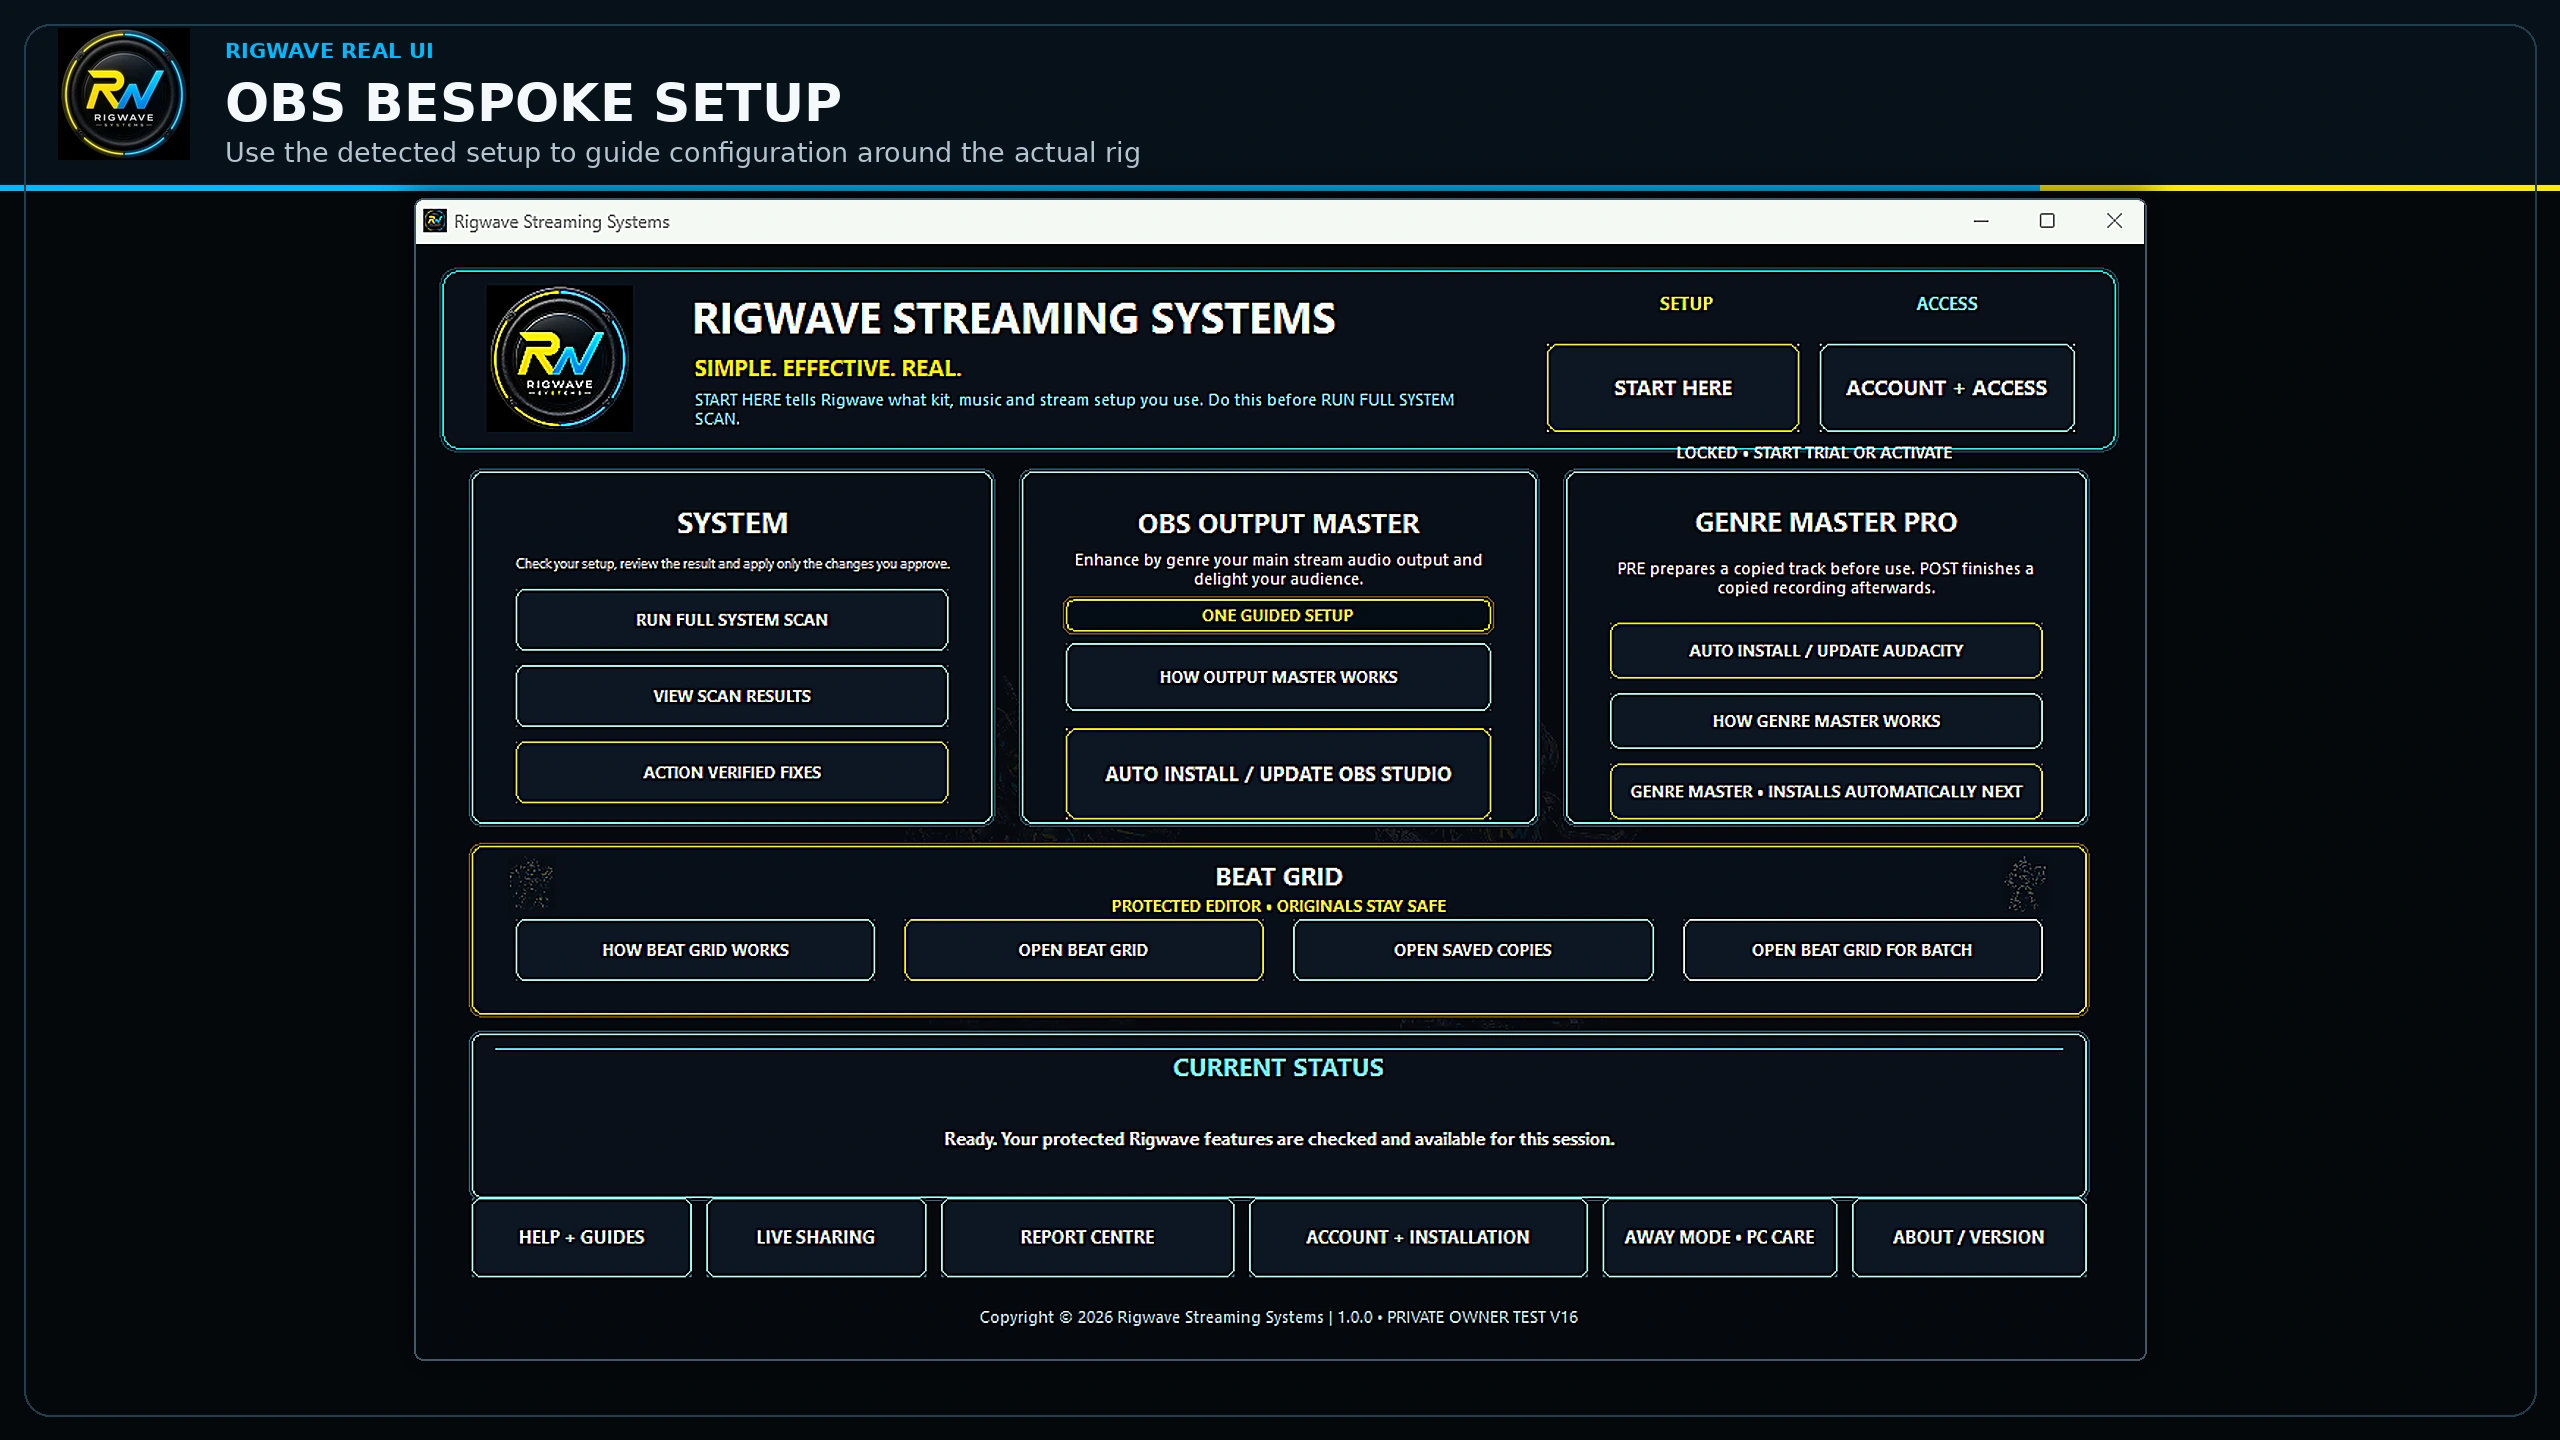Open HOW GENRE MASTER WORKS

pos(1826,721)
